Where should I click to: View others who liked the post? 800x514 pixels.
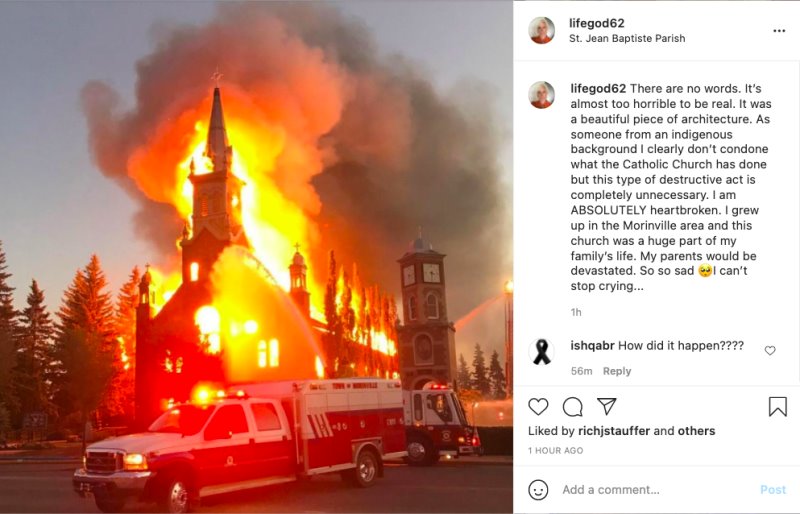696,431
